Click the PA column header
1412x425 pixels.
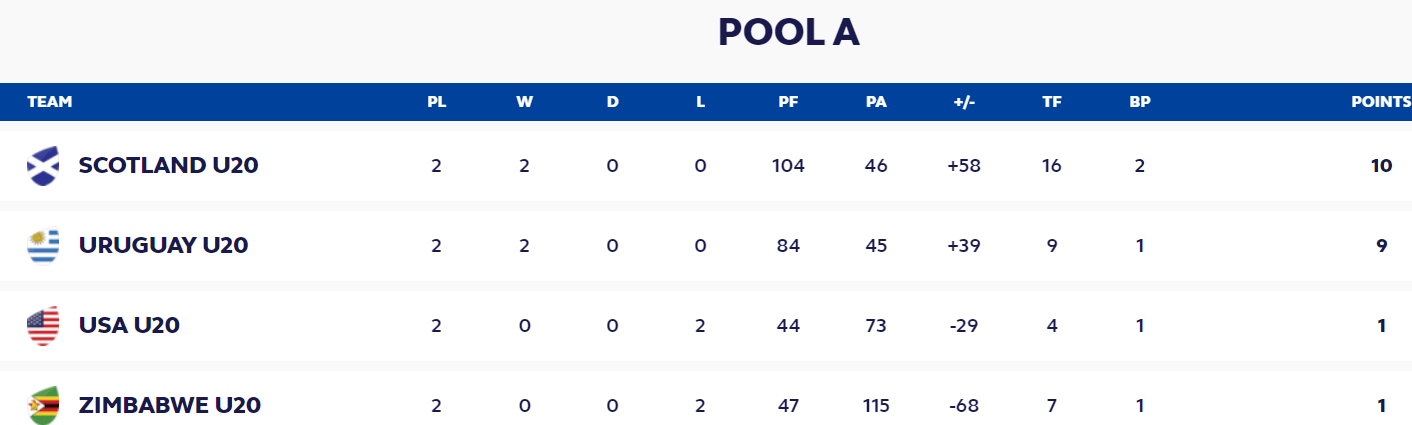[876, 102]
